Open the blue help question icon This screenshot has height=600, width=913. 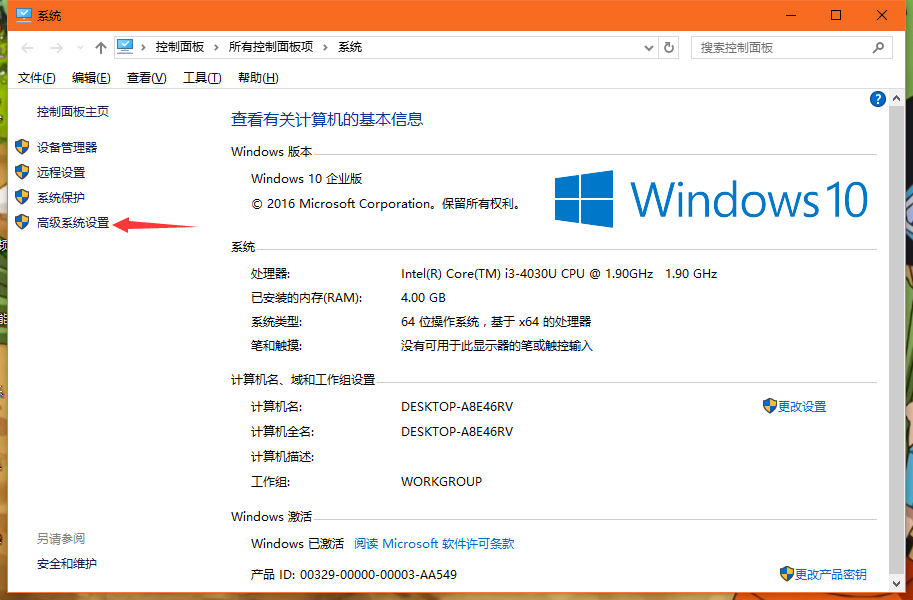point(877,99)
